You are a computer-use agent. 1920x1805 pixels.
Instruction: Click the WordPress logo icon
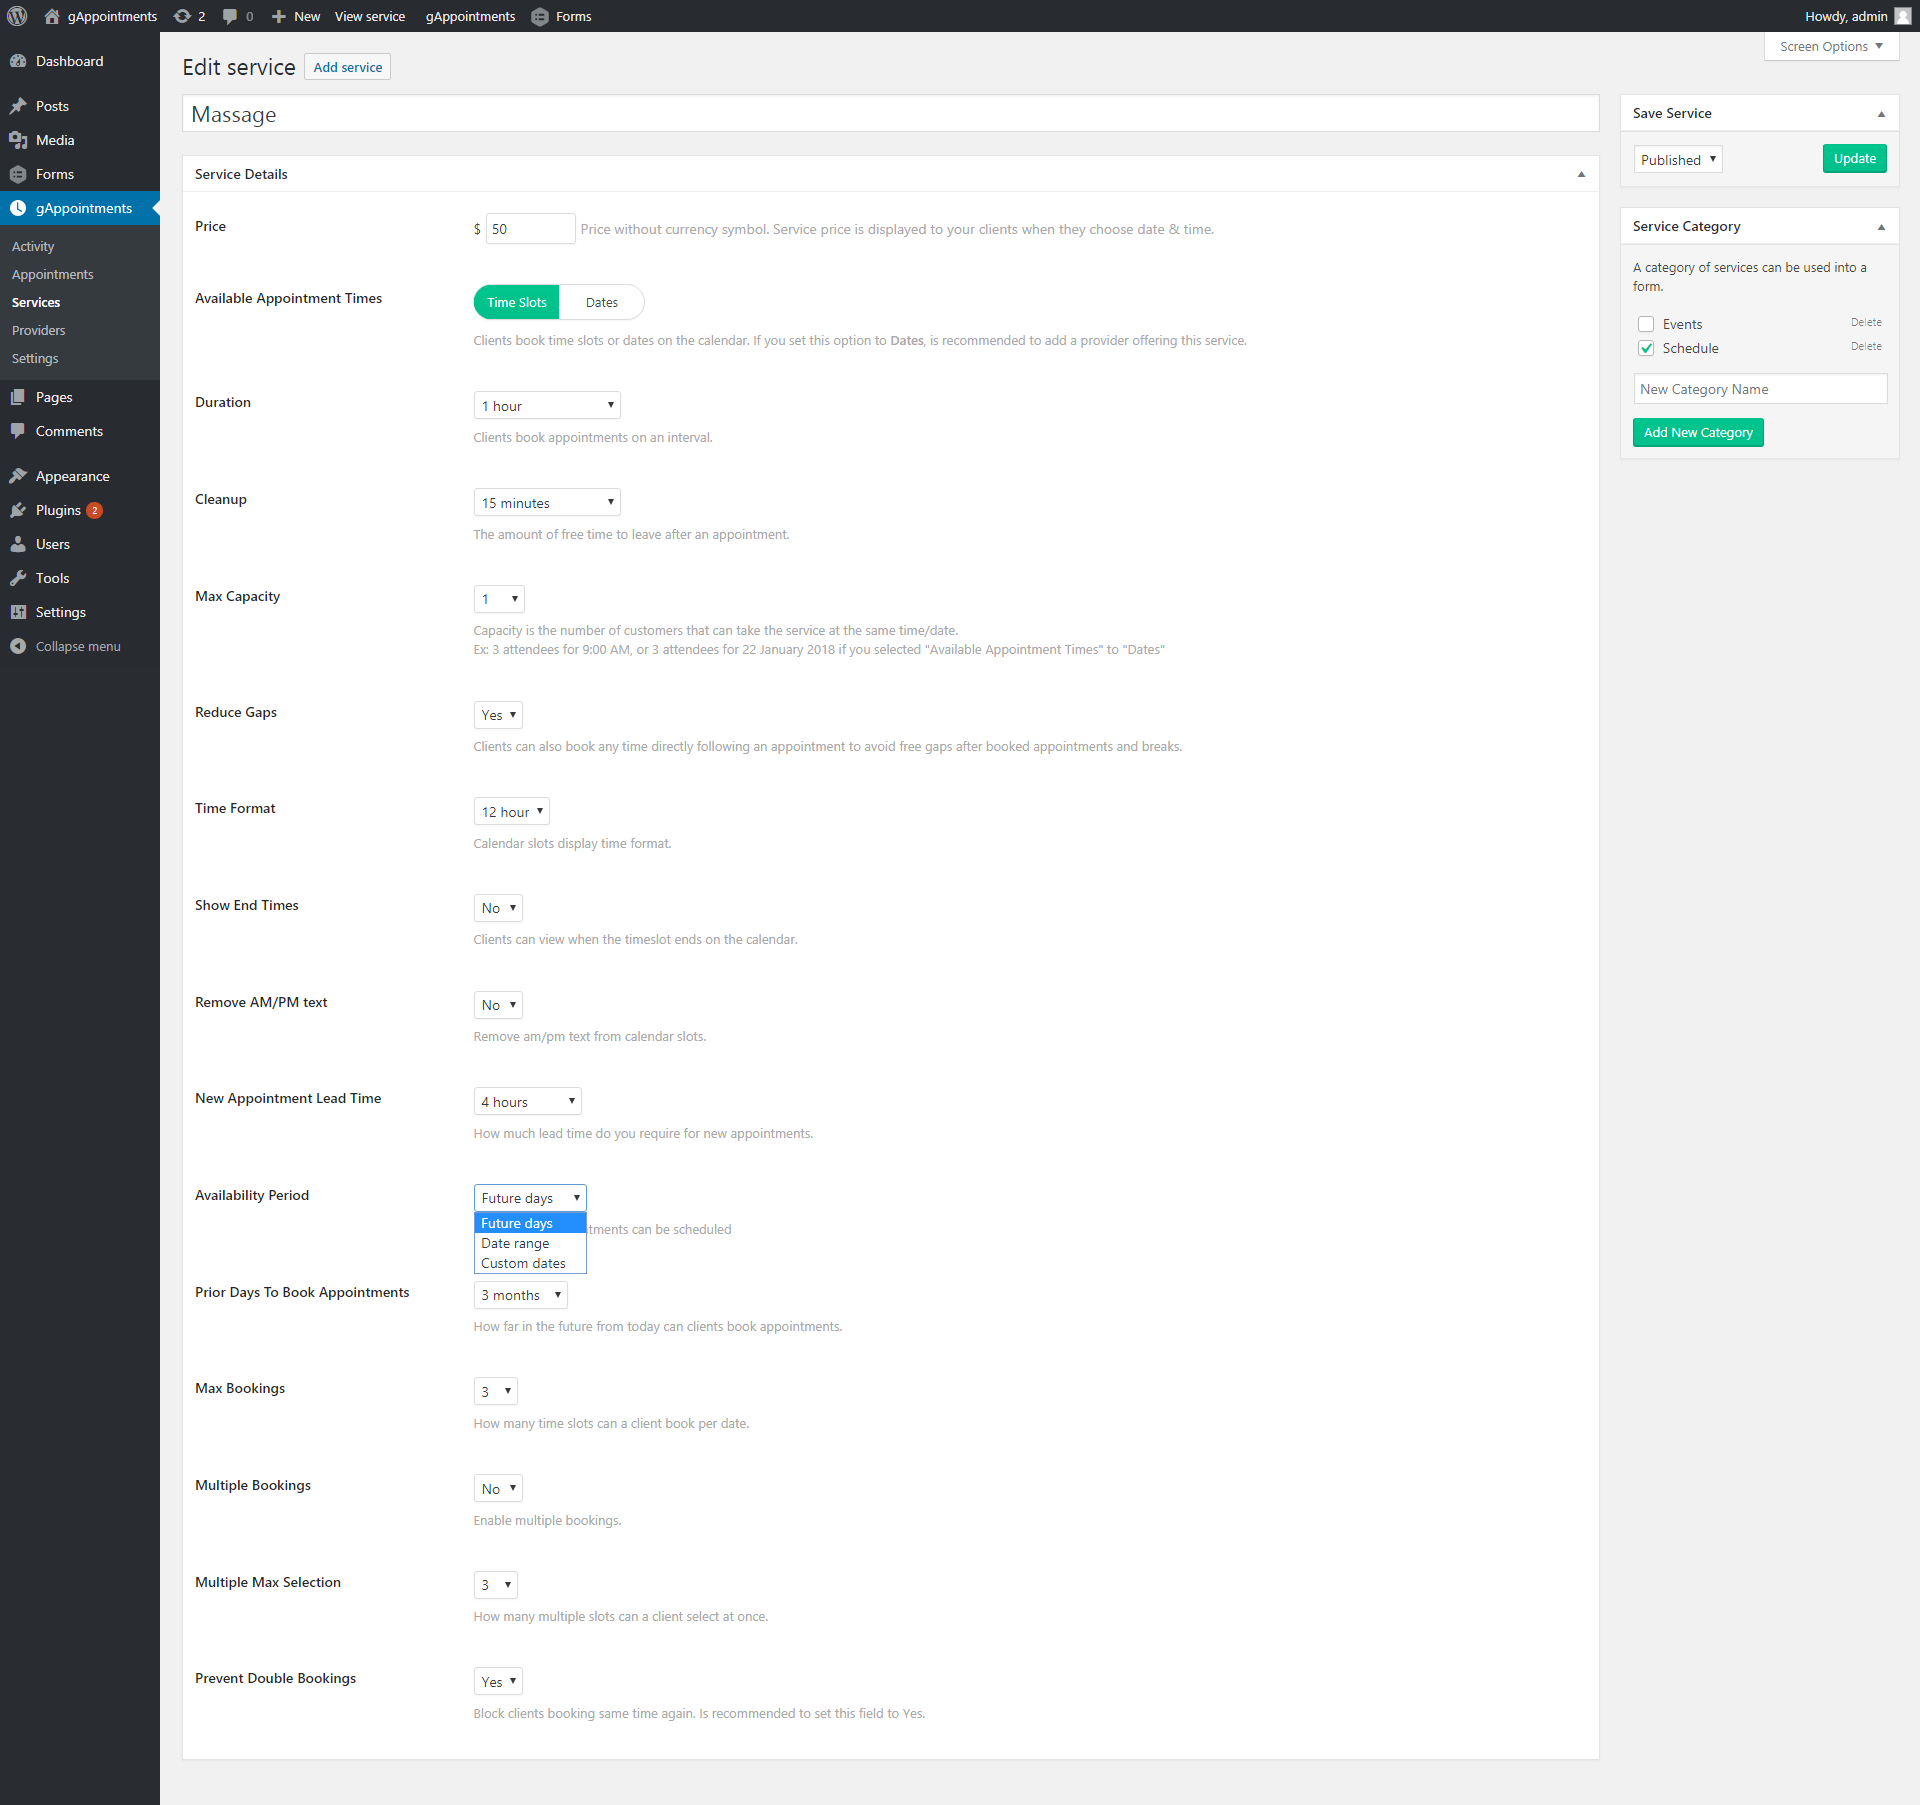tap(17, 16)
